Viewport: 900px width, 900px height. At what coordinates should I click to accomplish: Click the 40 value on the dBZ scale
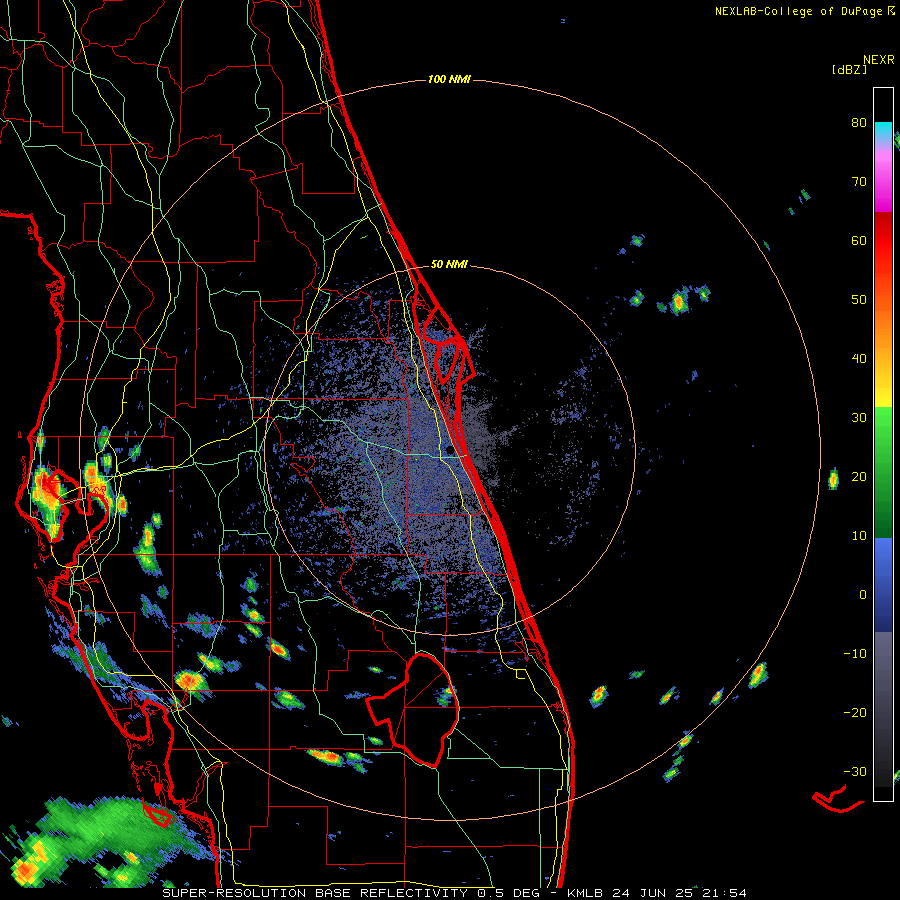click(x=859, y=359)
